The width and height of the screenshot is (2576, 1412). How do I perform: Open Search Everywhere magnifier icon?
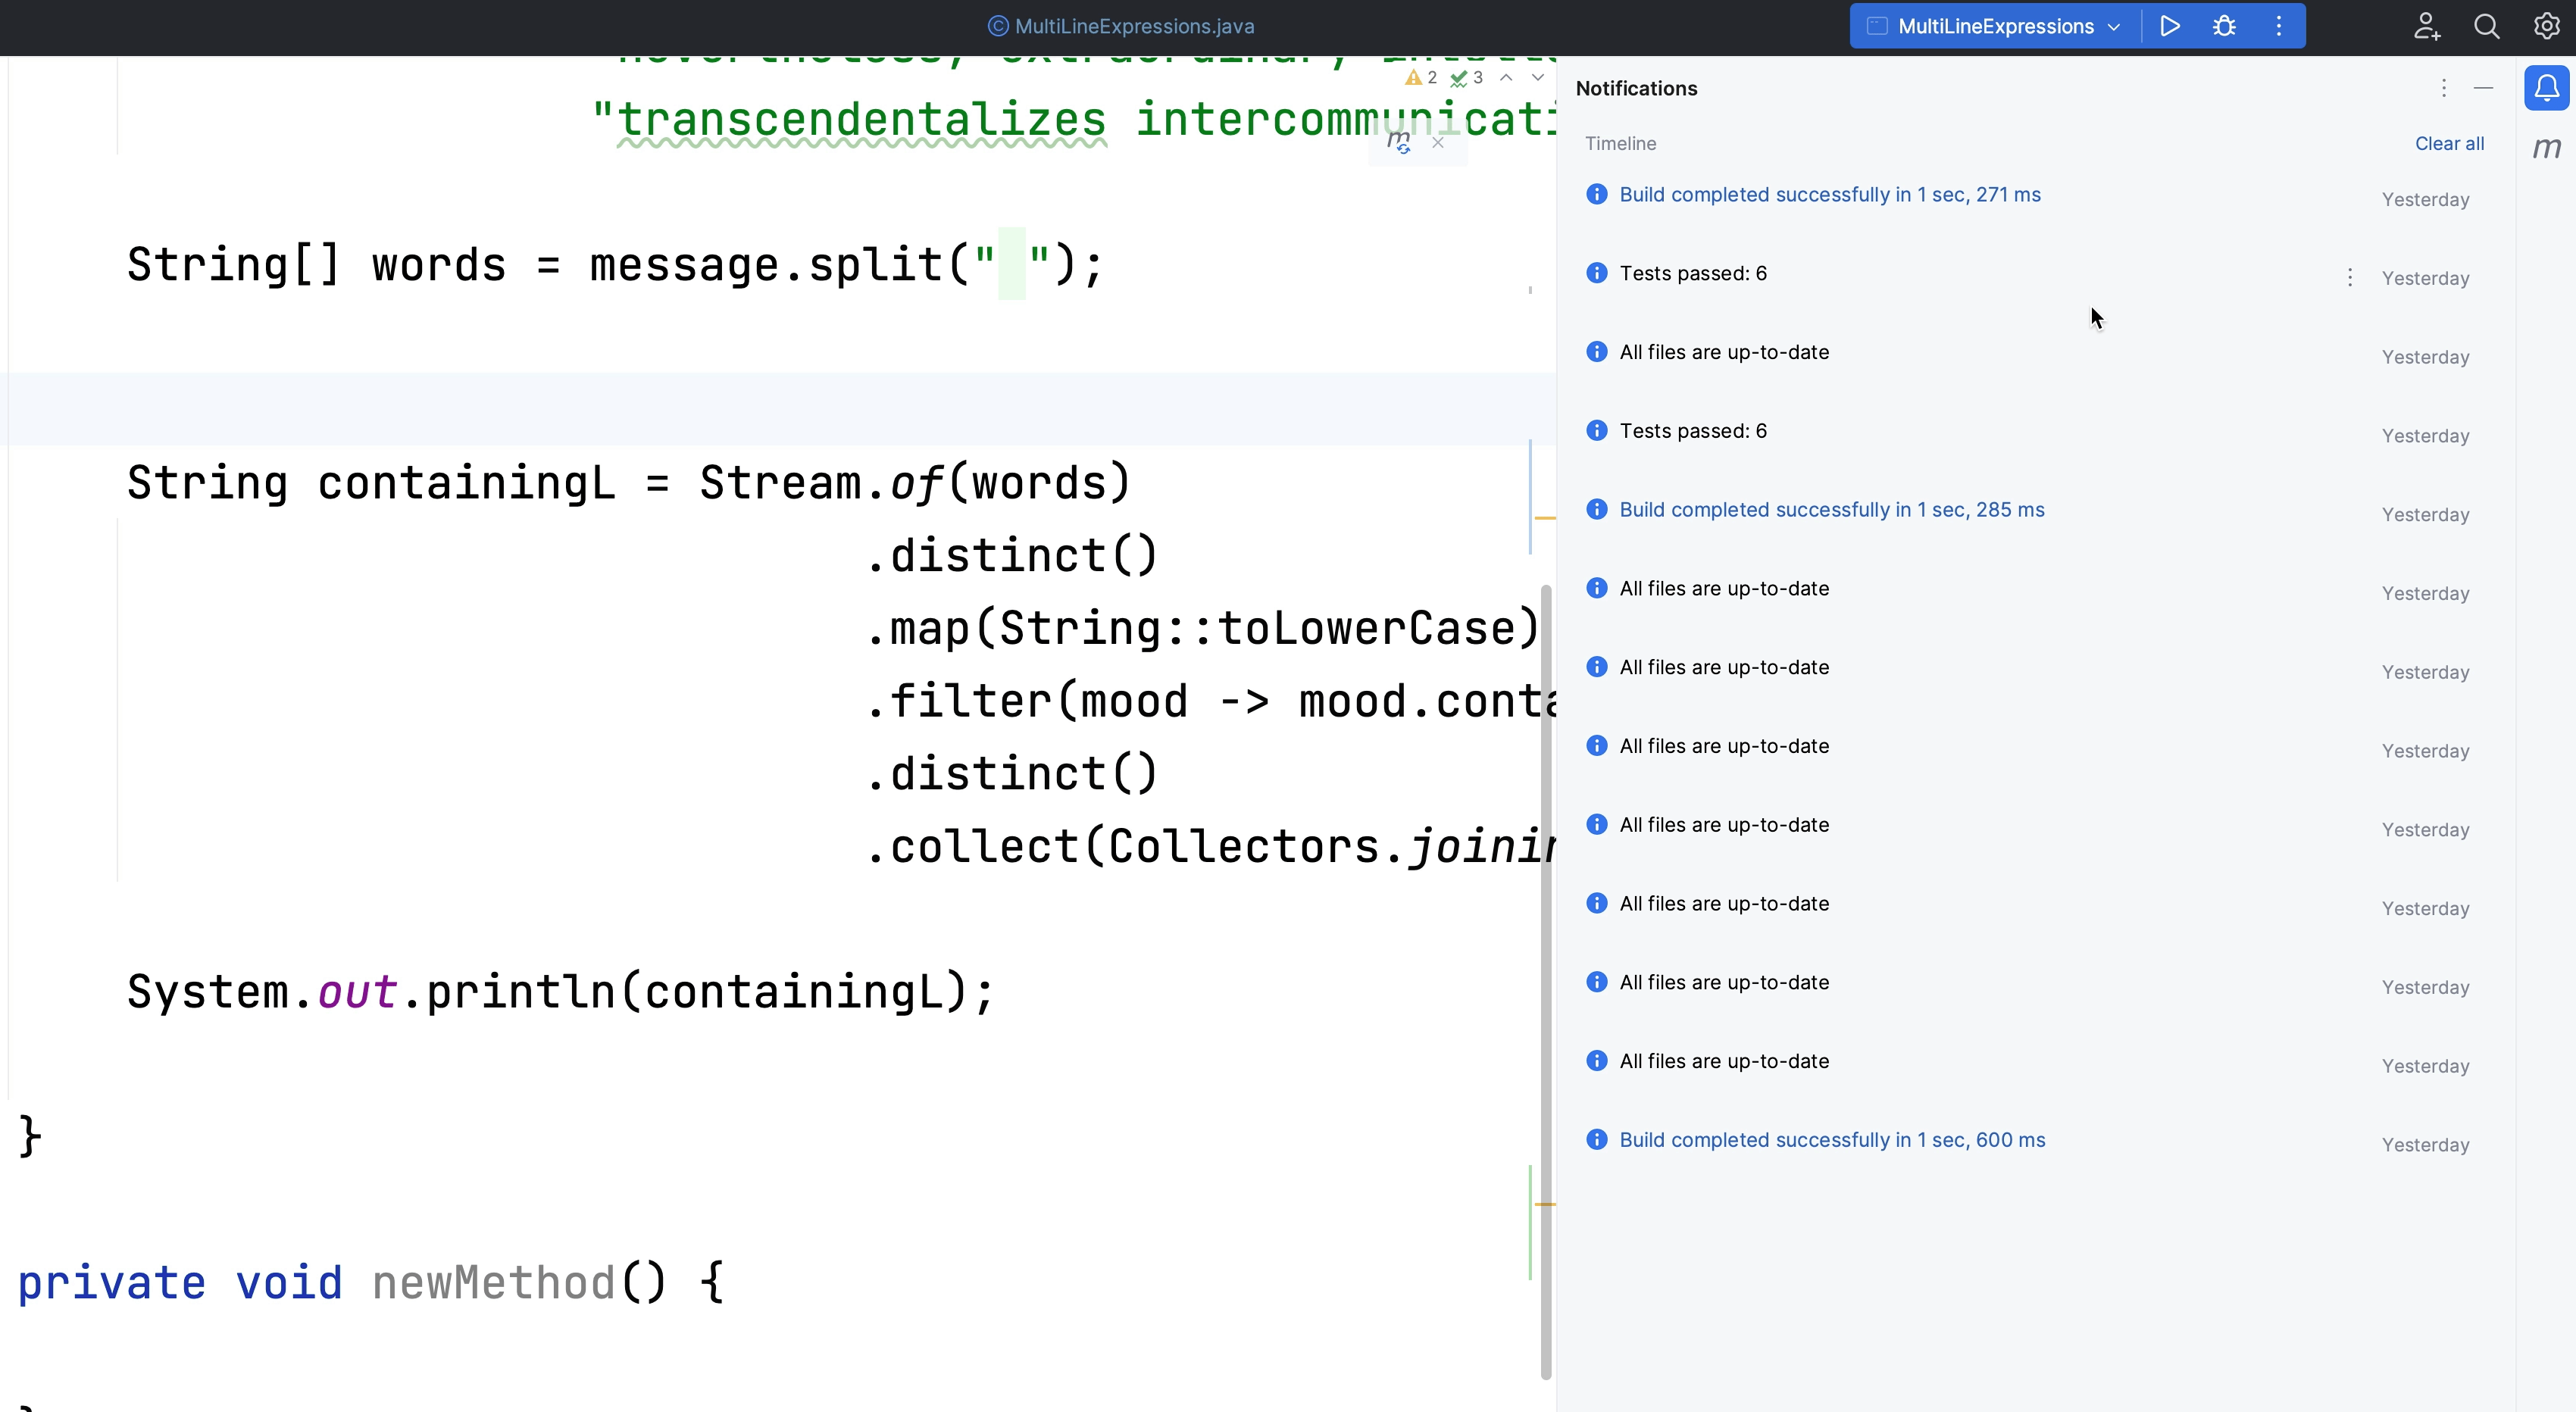2486,26
